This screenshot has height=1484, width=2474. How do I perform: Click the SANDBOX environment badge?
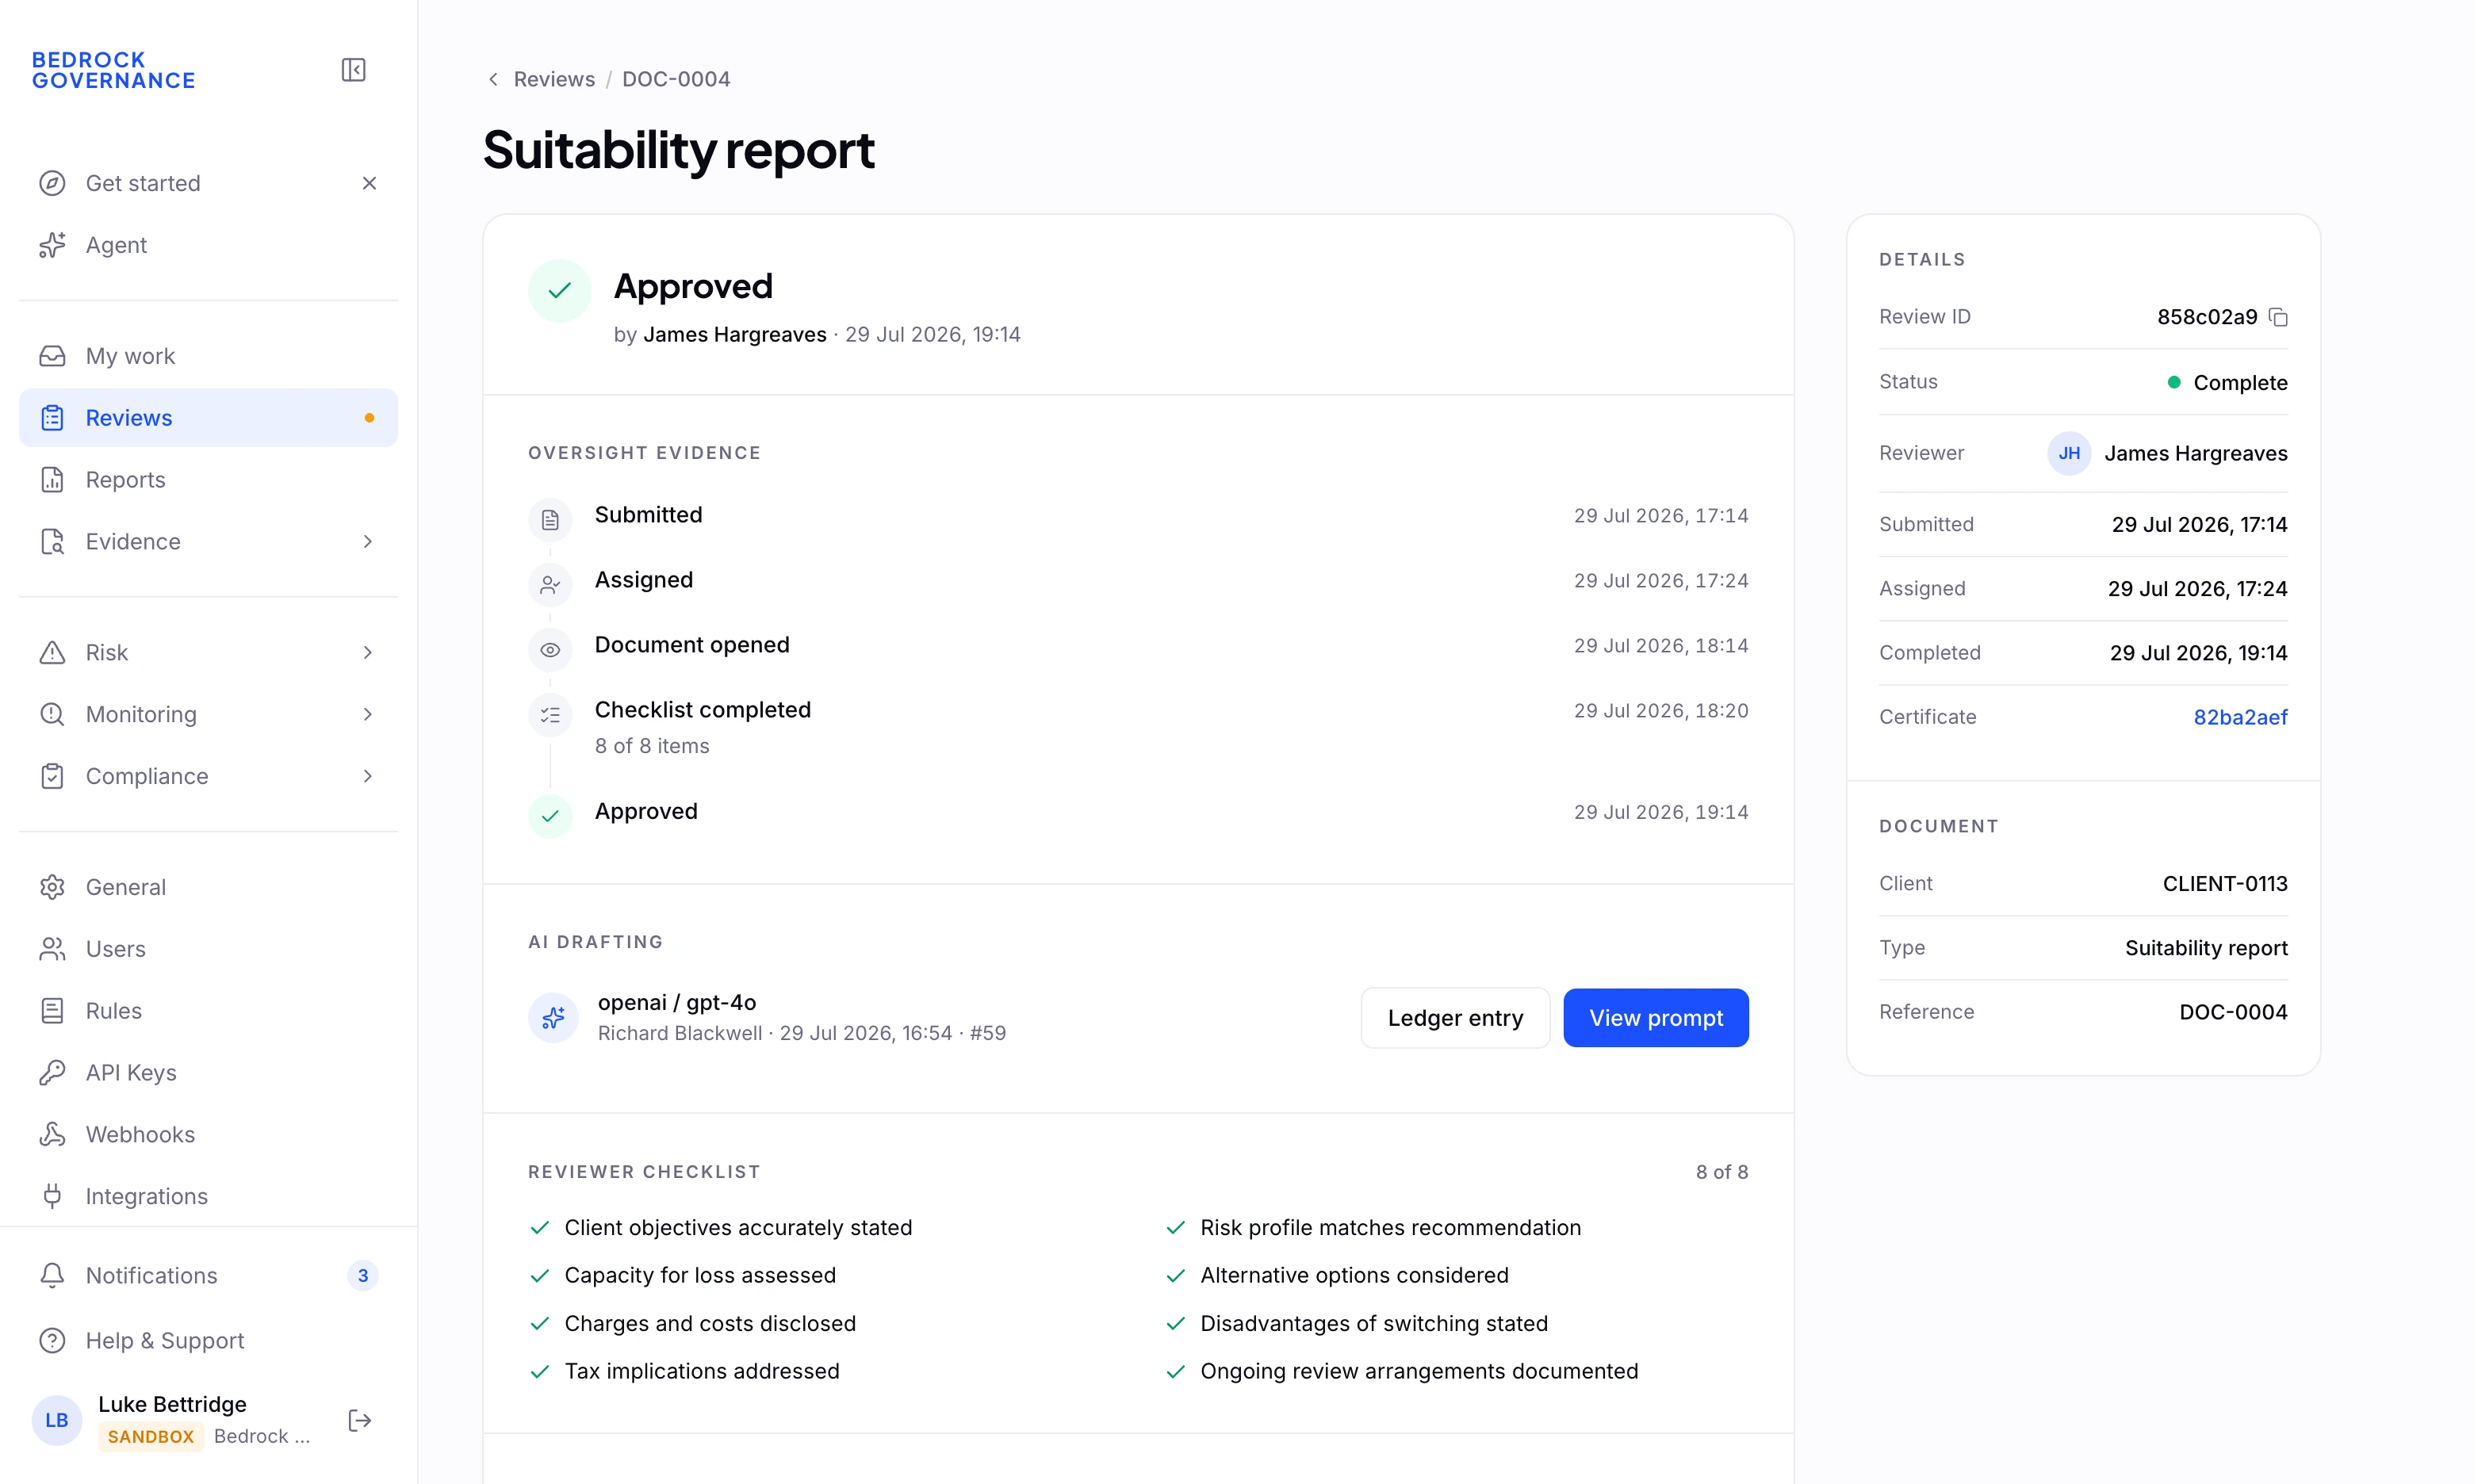click(151, 1436)
